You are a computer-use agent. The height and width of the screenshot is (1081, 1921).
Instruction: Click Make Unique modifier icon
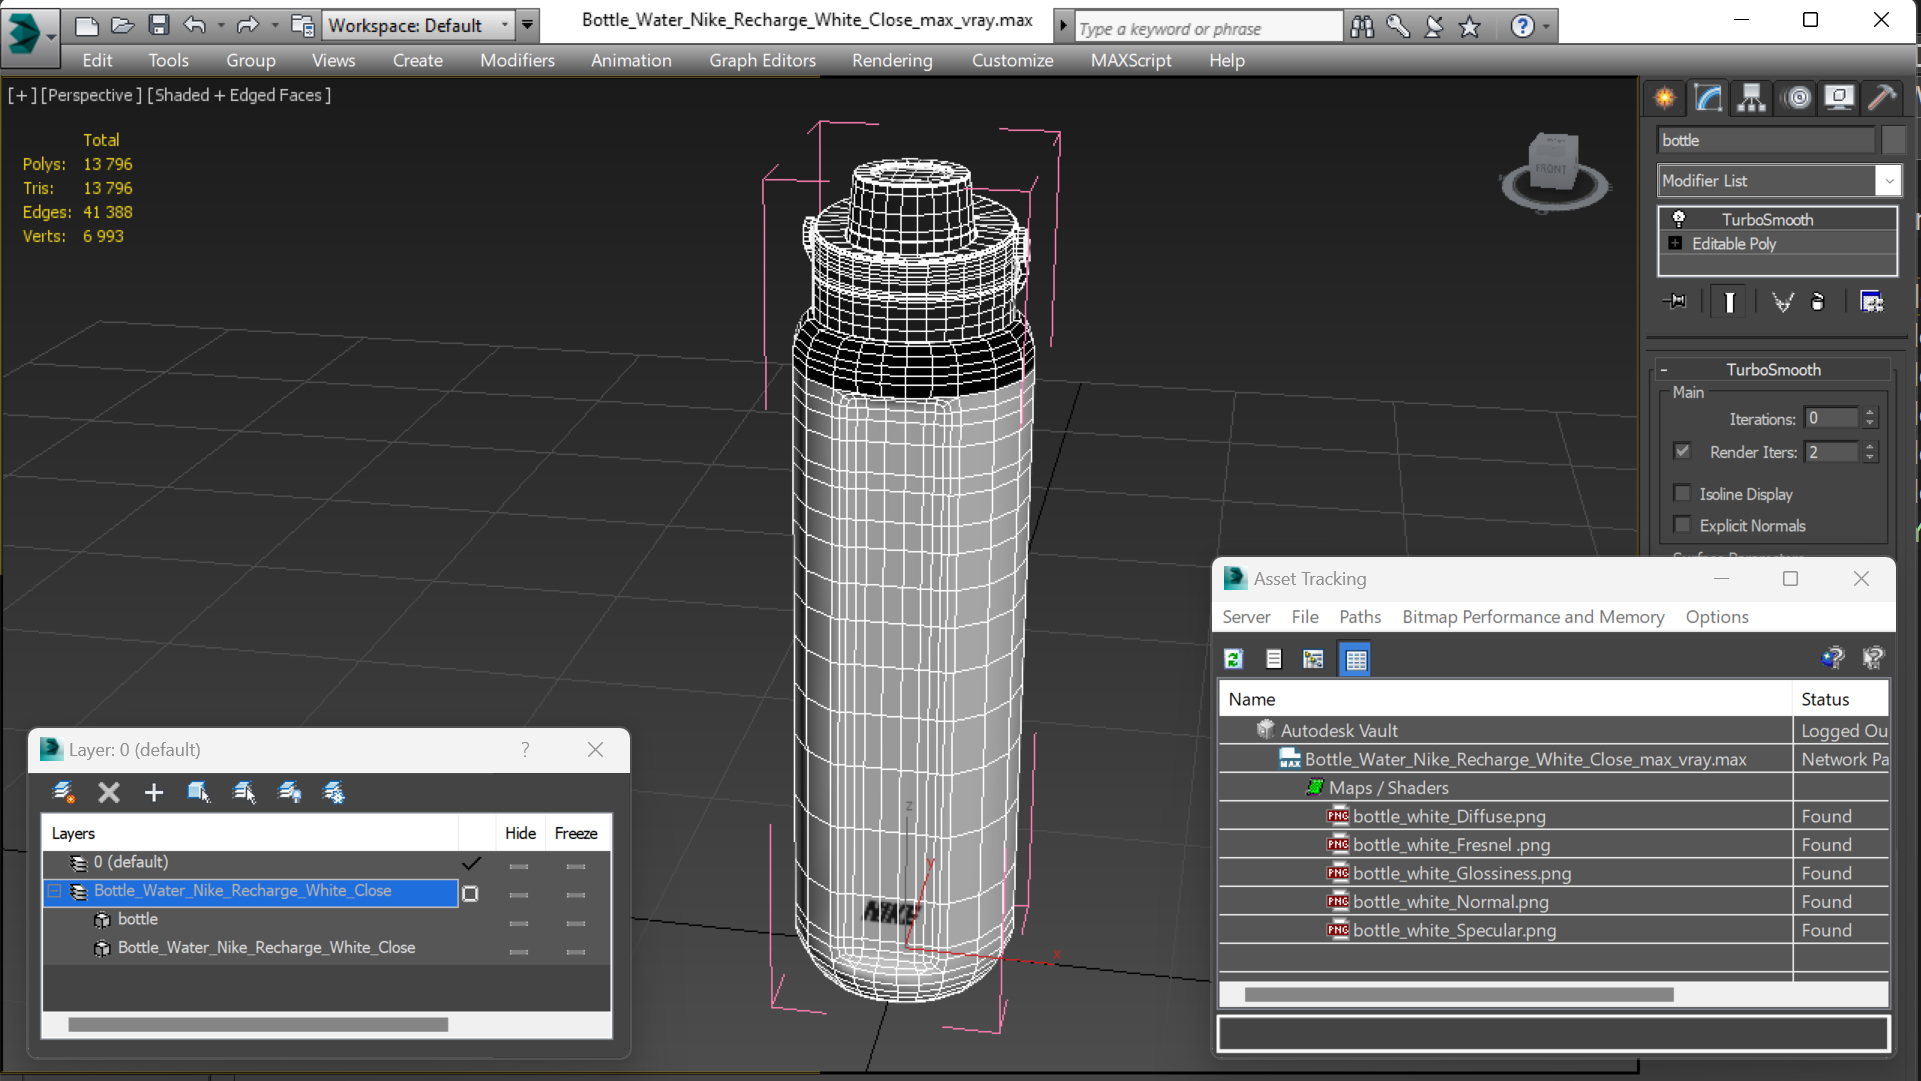(x=1782, y=301)
